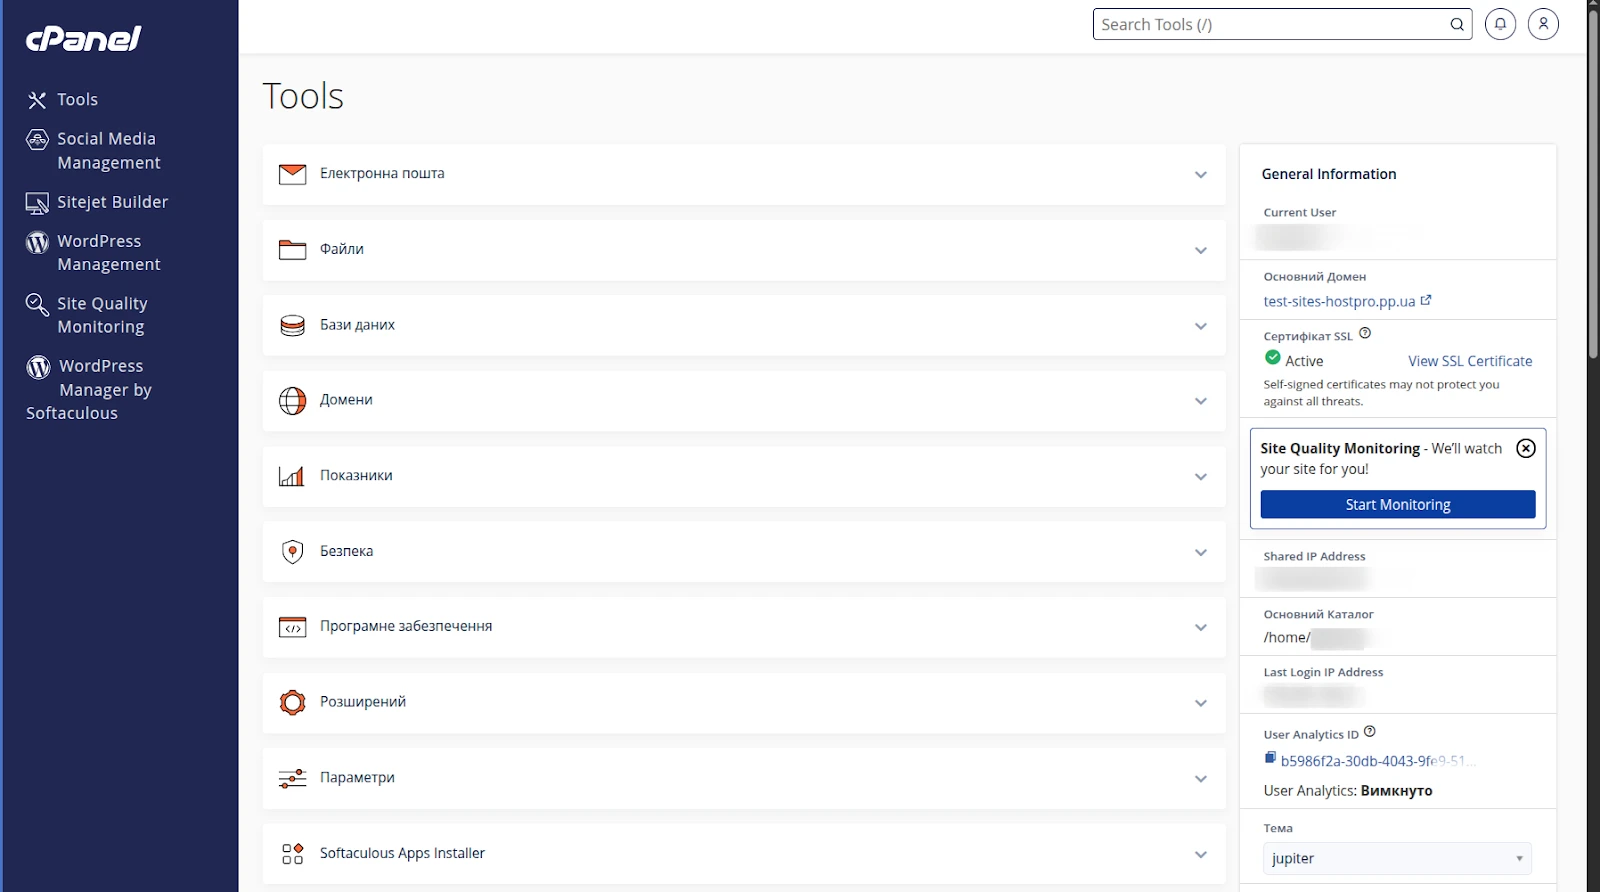This screenshot has height=892, width=1600.
Task: Select WordPress Management in sidebar
Action: tap(108, 253)
